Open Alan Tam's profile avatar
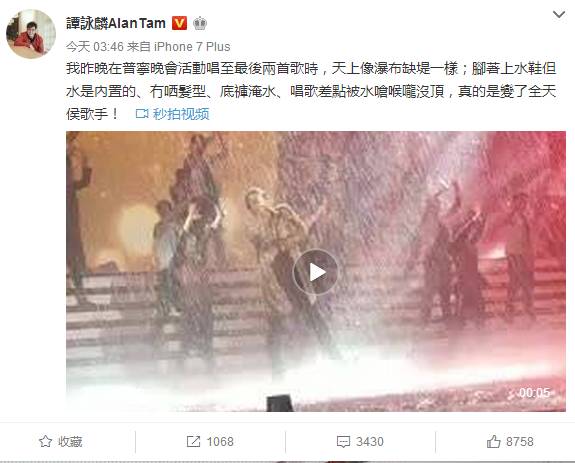This screenshot has height=463, width=575. tap(31, 34)
